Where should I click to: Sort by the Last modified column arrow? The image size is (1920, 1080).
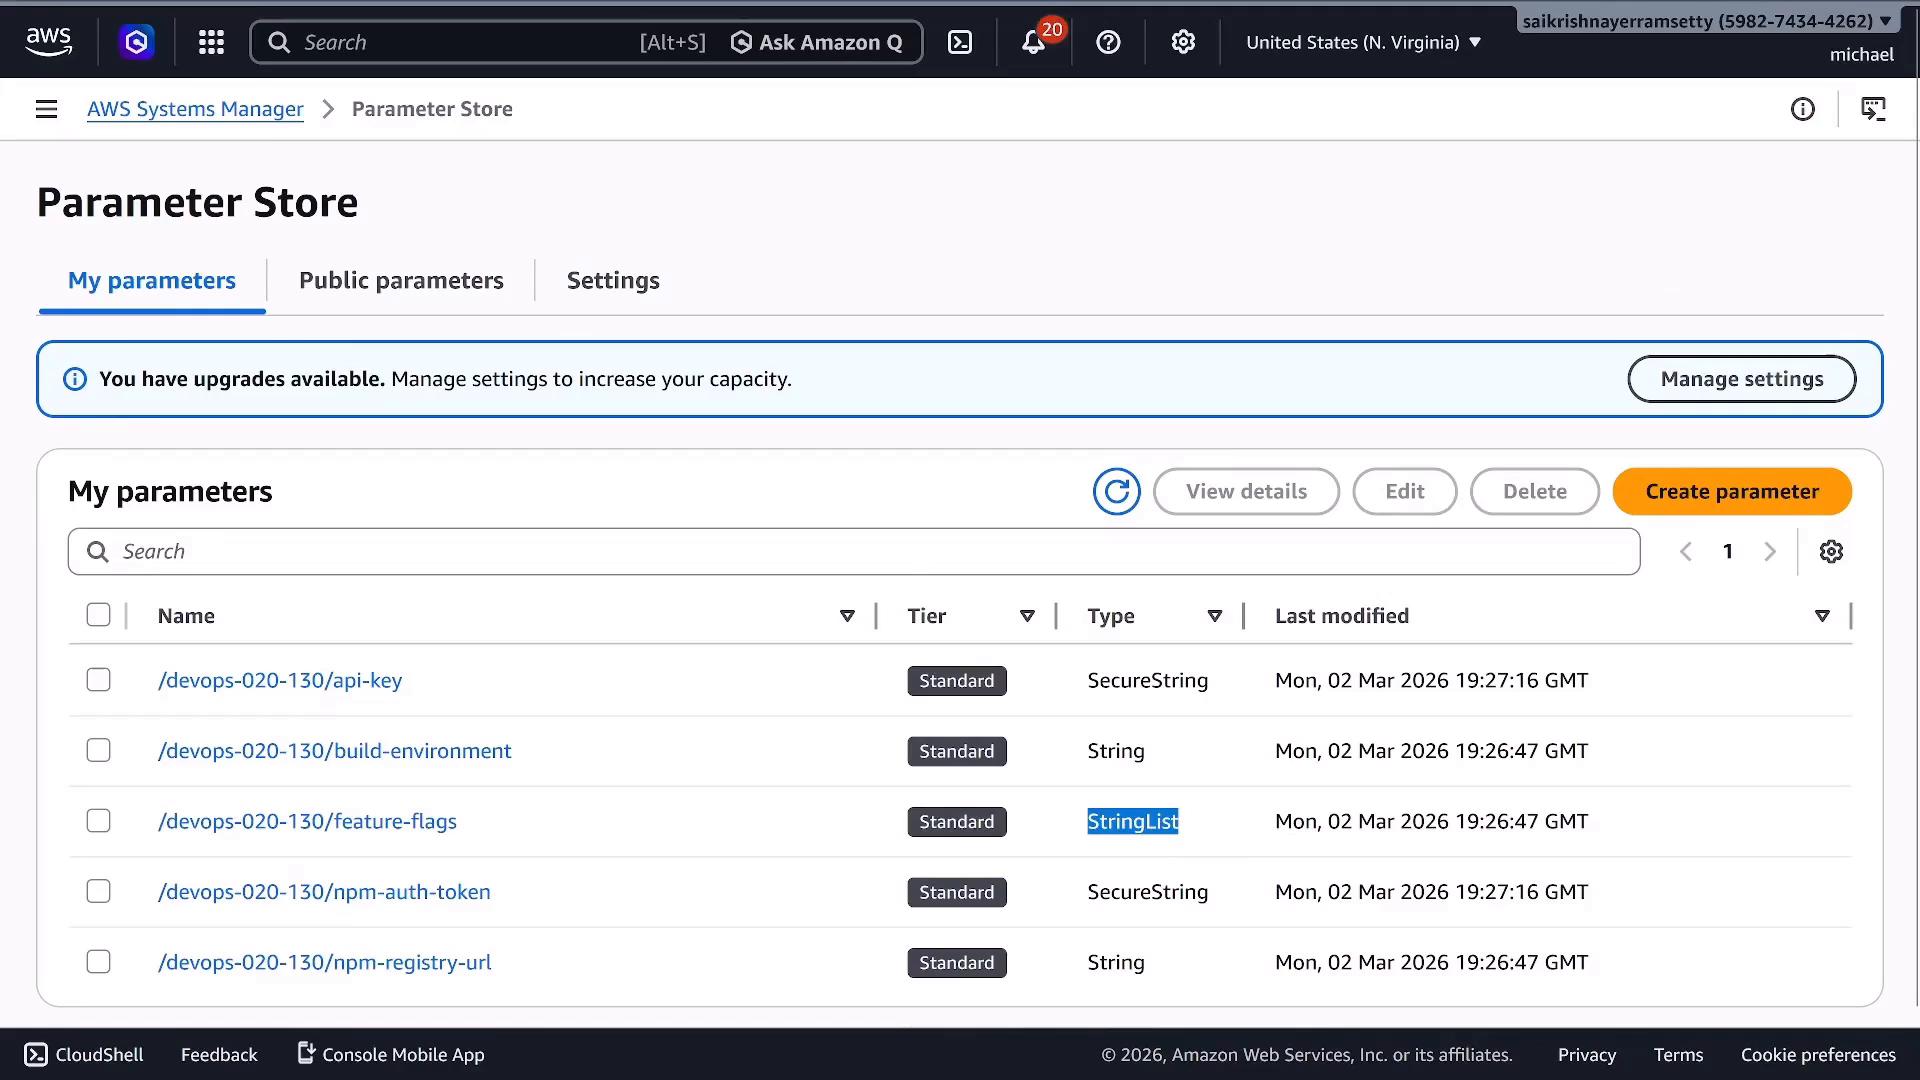tap(1822, 616)
